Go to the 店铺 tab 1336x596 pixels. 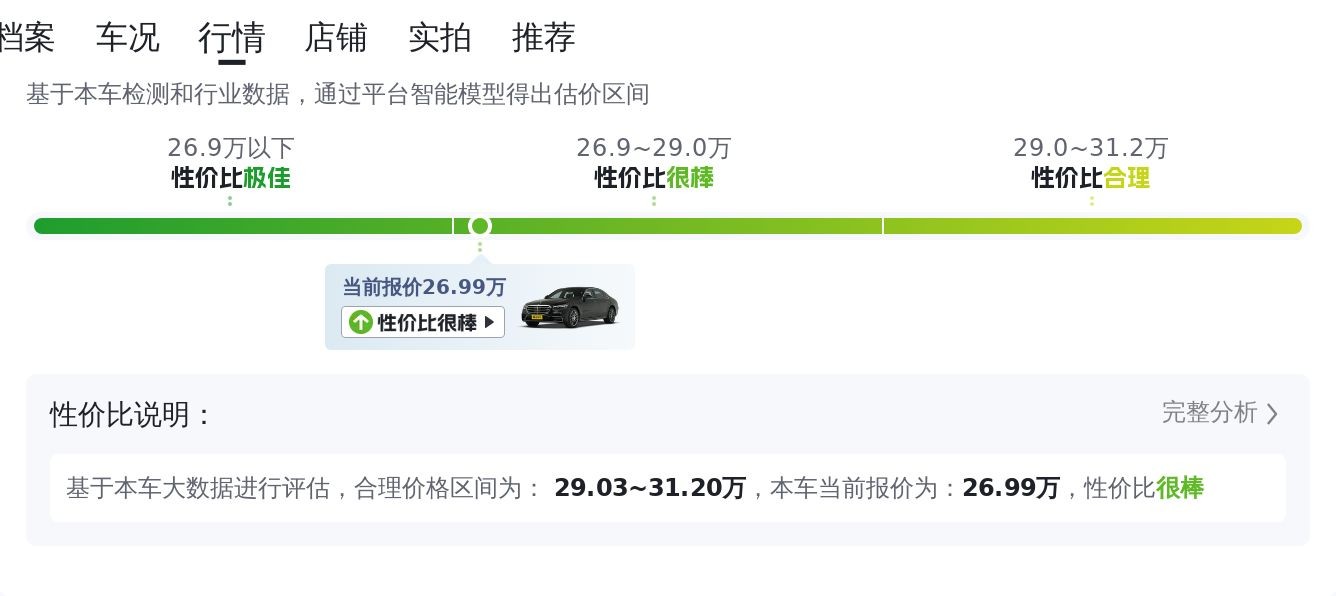pos(336,38)
